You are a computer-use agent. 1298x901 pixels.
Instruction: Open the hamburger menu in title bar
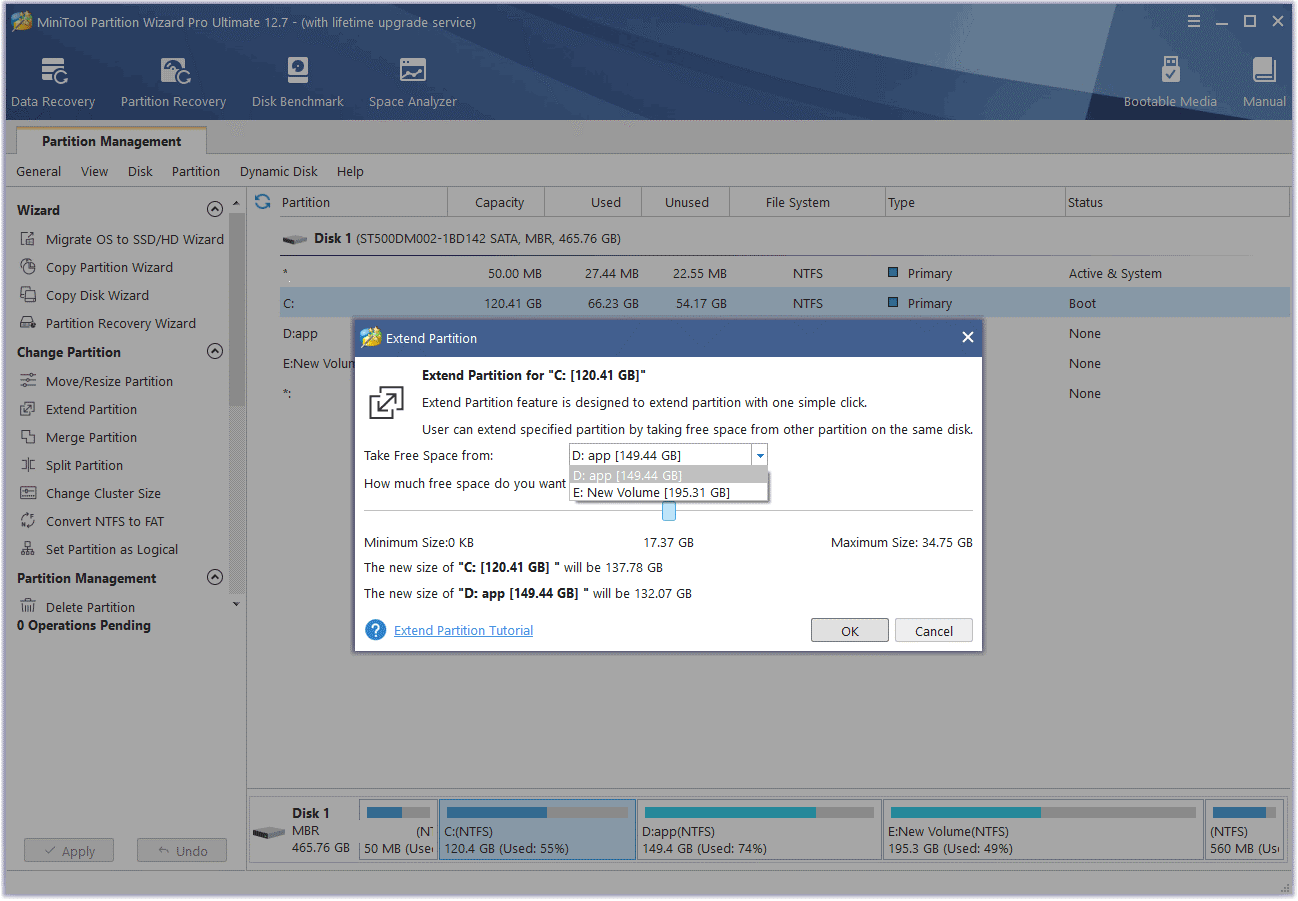pos(1194,21)
